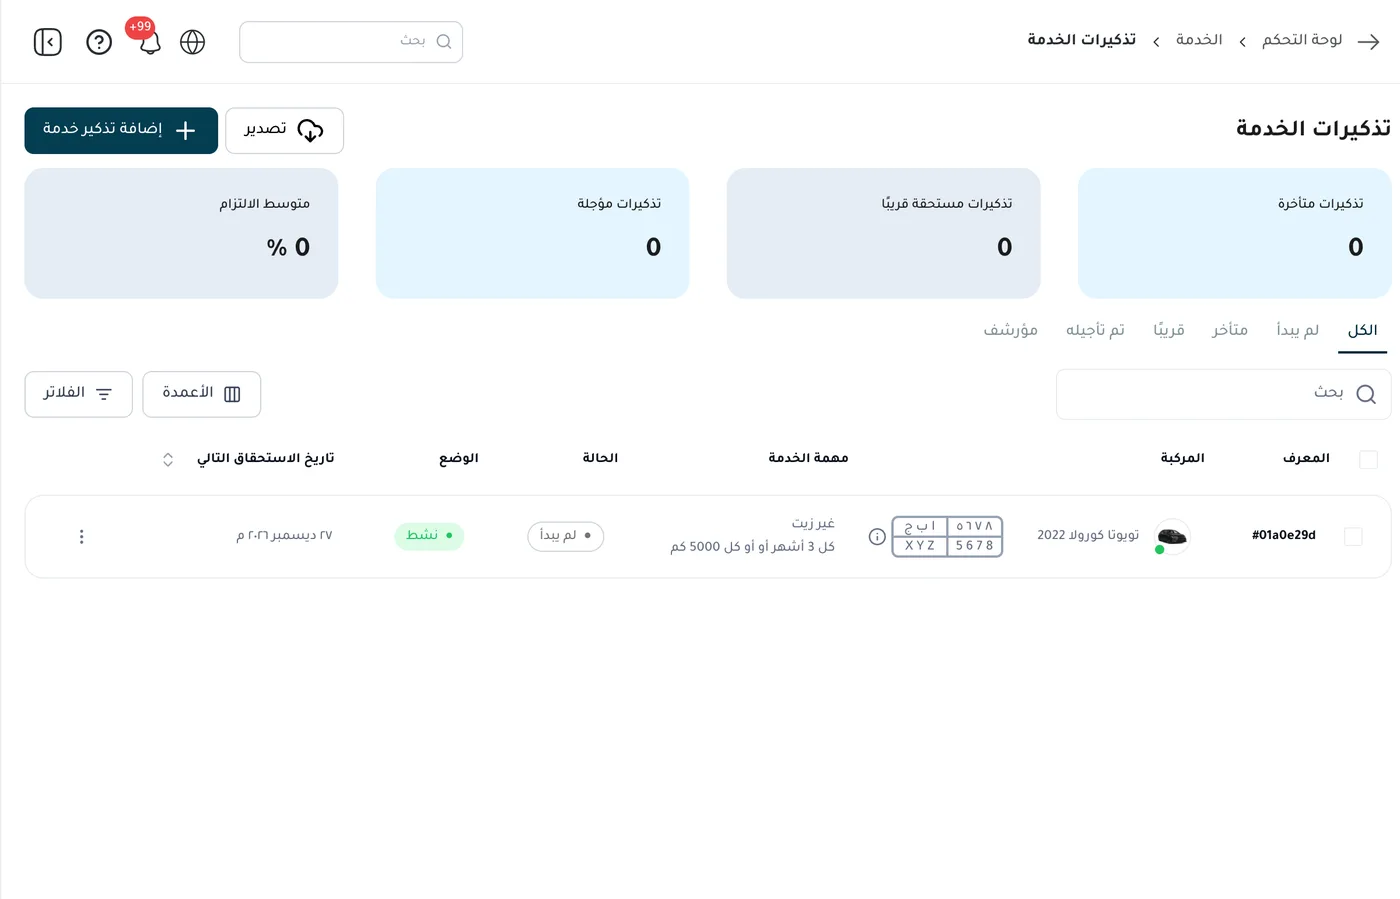
Task: Switch to the مؤرشف tab
Action: (x=1011, y=331)
